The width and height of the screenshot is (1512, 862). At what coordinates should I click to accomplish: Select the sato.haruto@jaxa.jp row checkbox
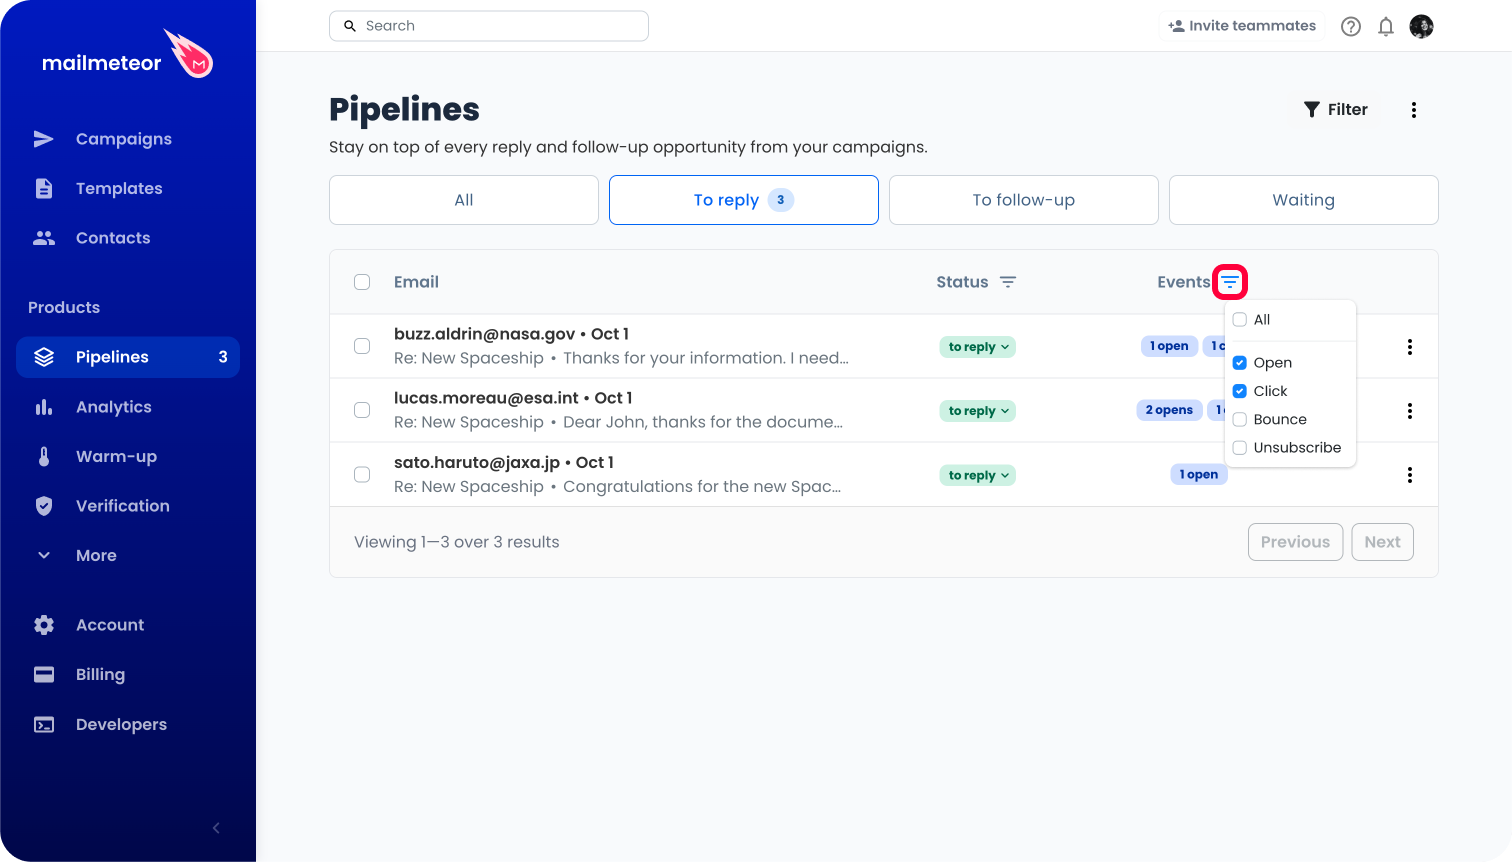click(362, 474)
